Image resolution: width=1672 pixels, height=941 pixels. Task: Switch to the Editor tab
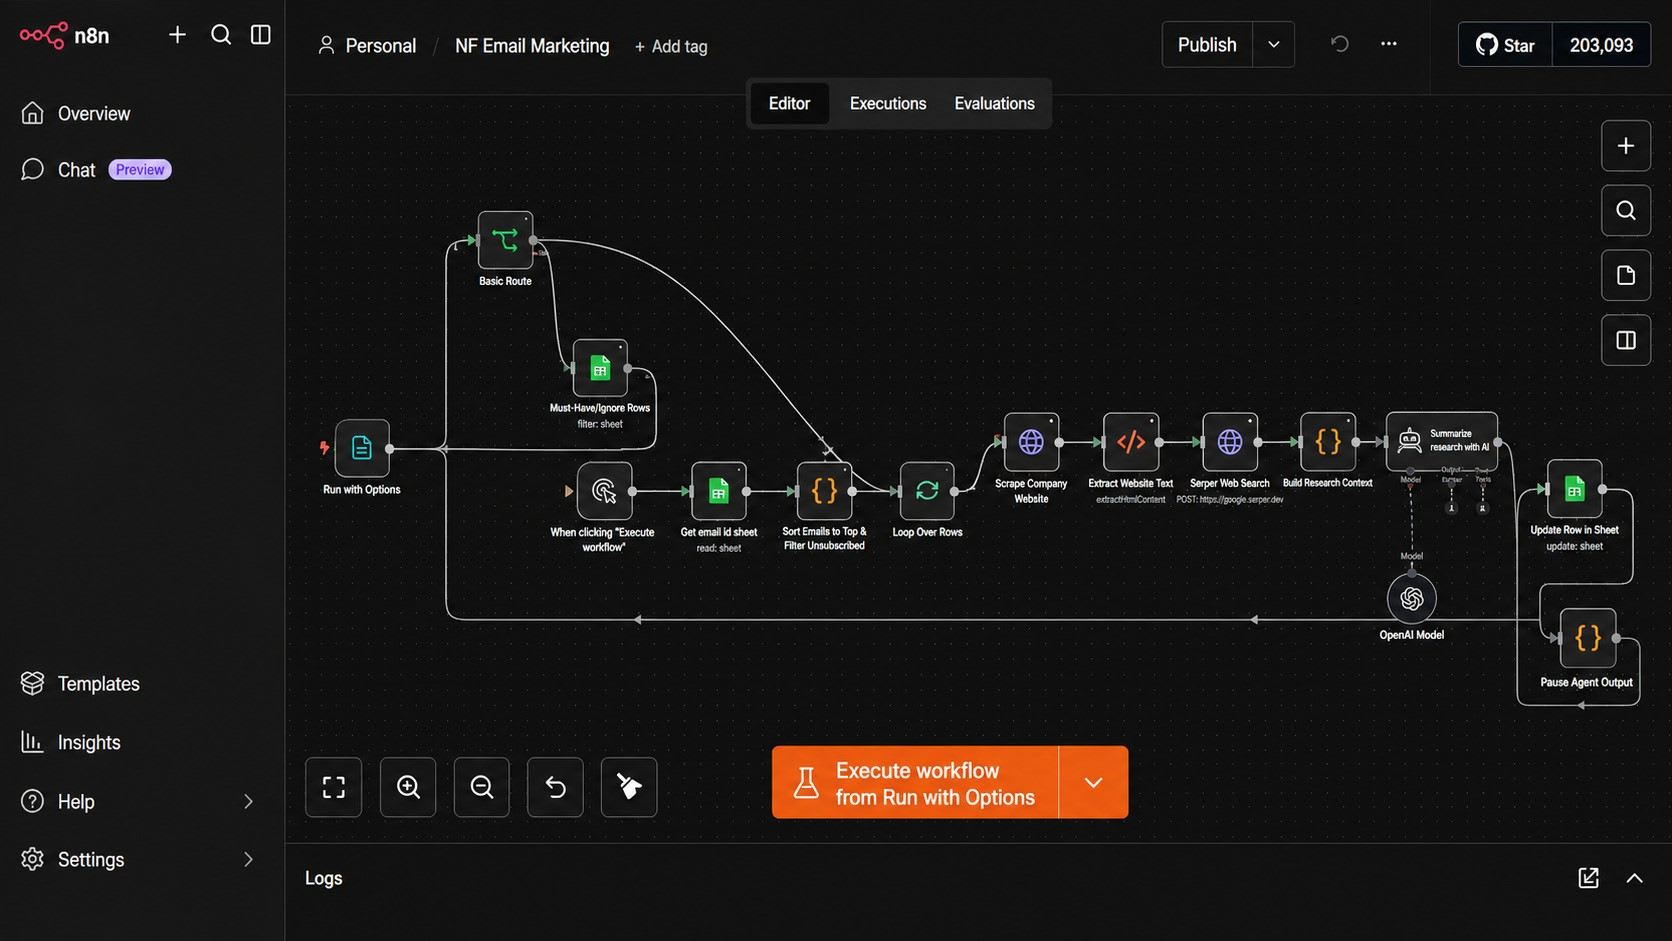(789, 104)
